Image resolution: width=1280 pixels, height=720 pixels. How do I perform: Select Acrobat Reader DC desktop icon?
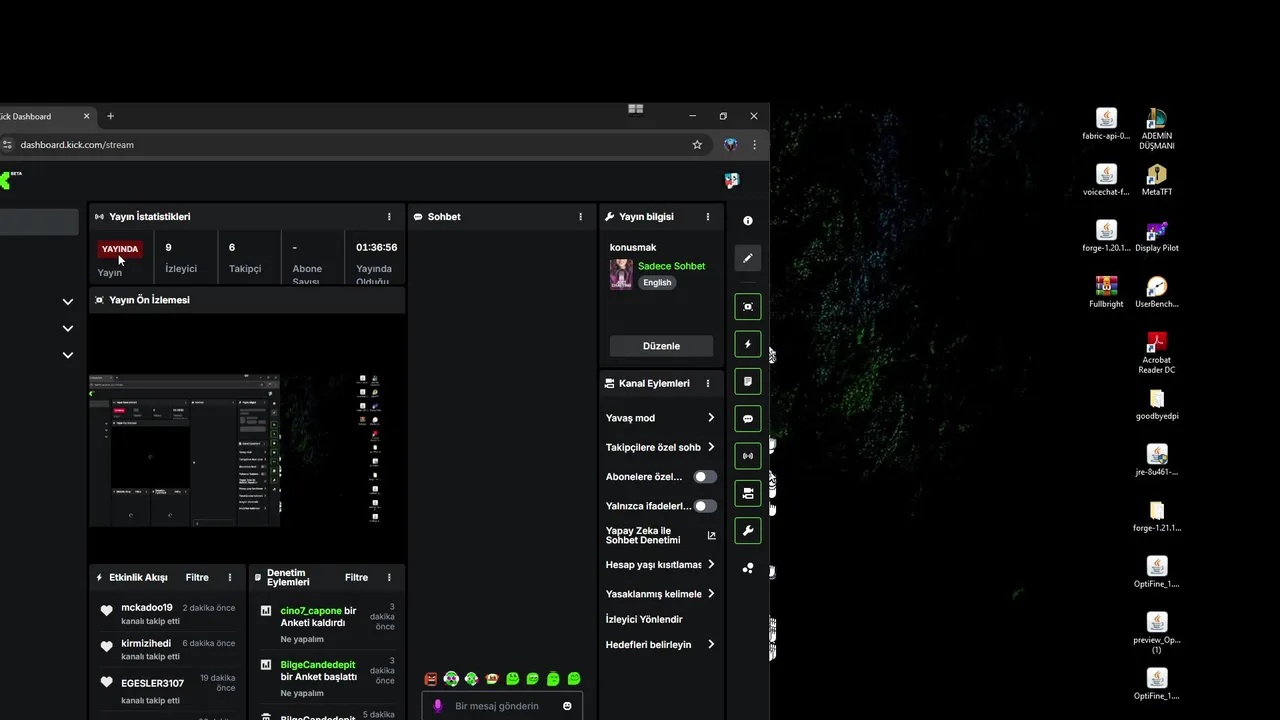tap(1157, 353)
